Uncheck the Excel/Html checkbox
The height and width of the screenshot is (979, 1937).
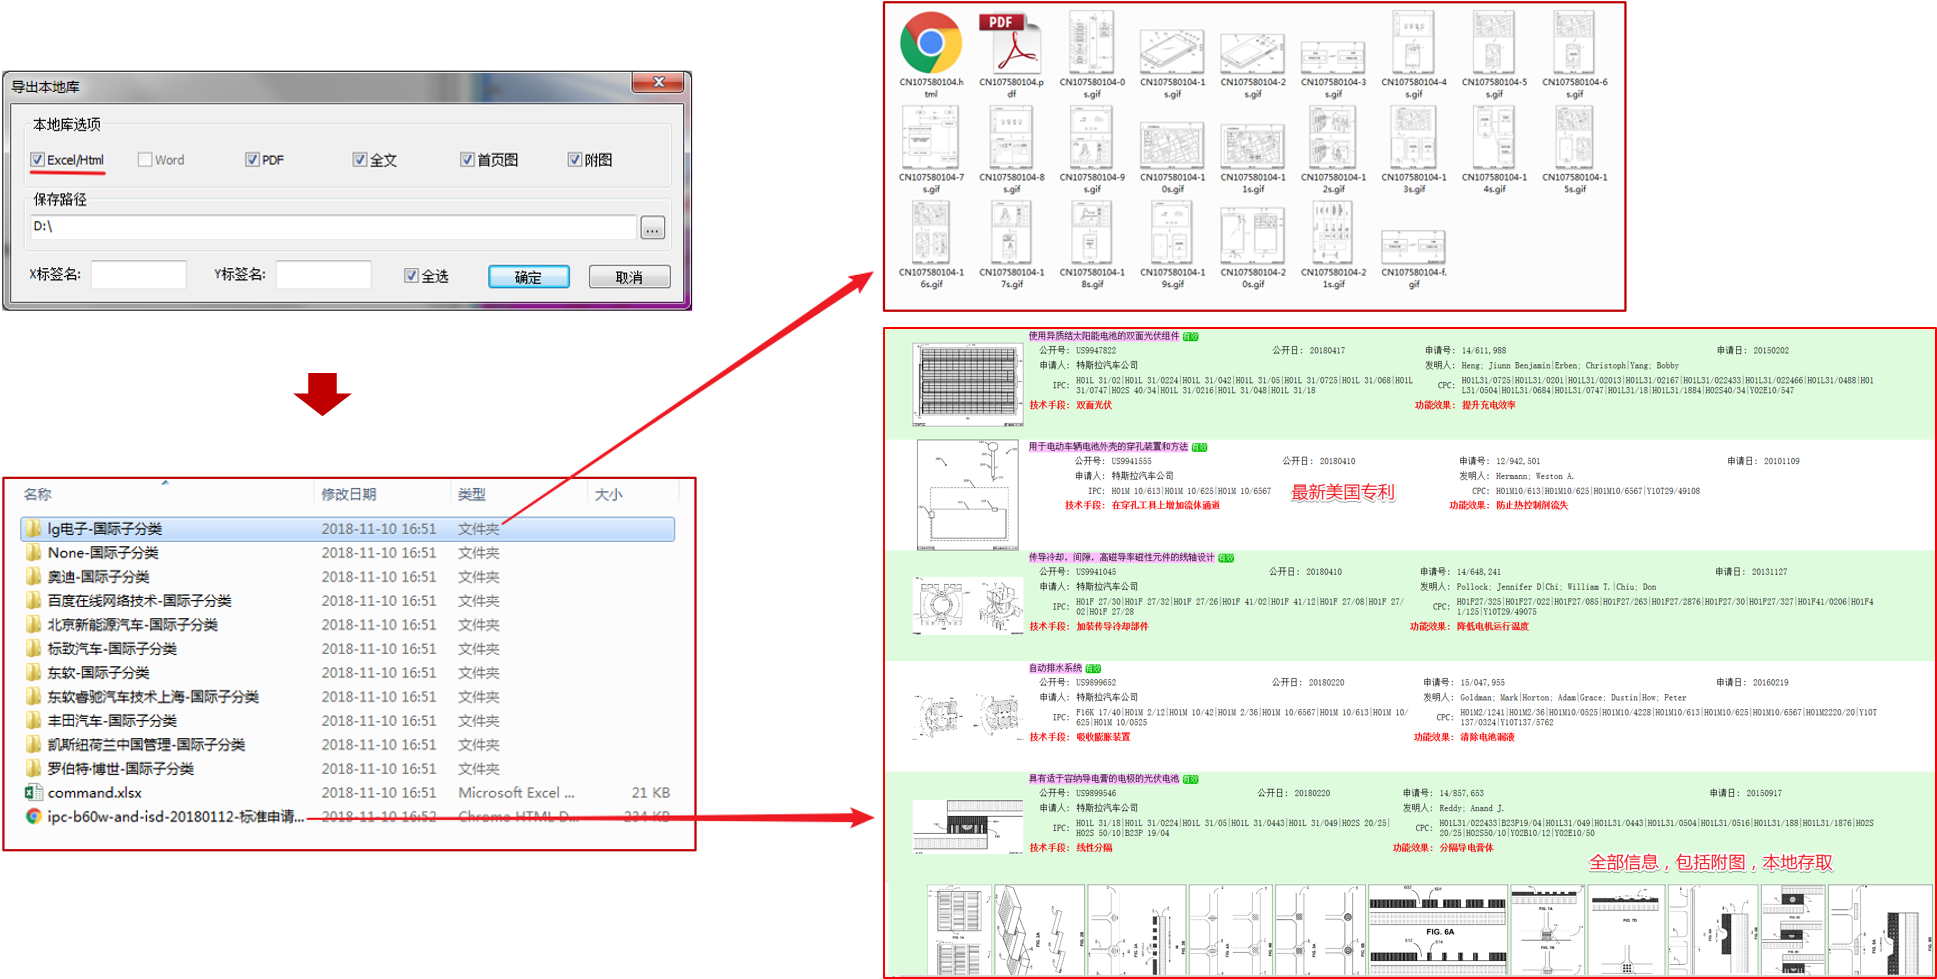click(38, 160)
